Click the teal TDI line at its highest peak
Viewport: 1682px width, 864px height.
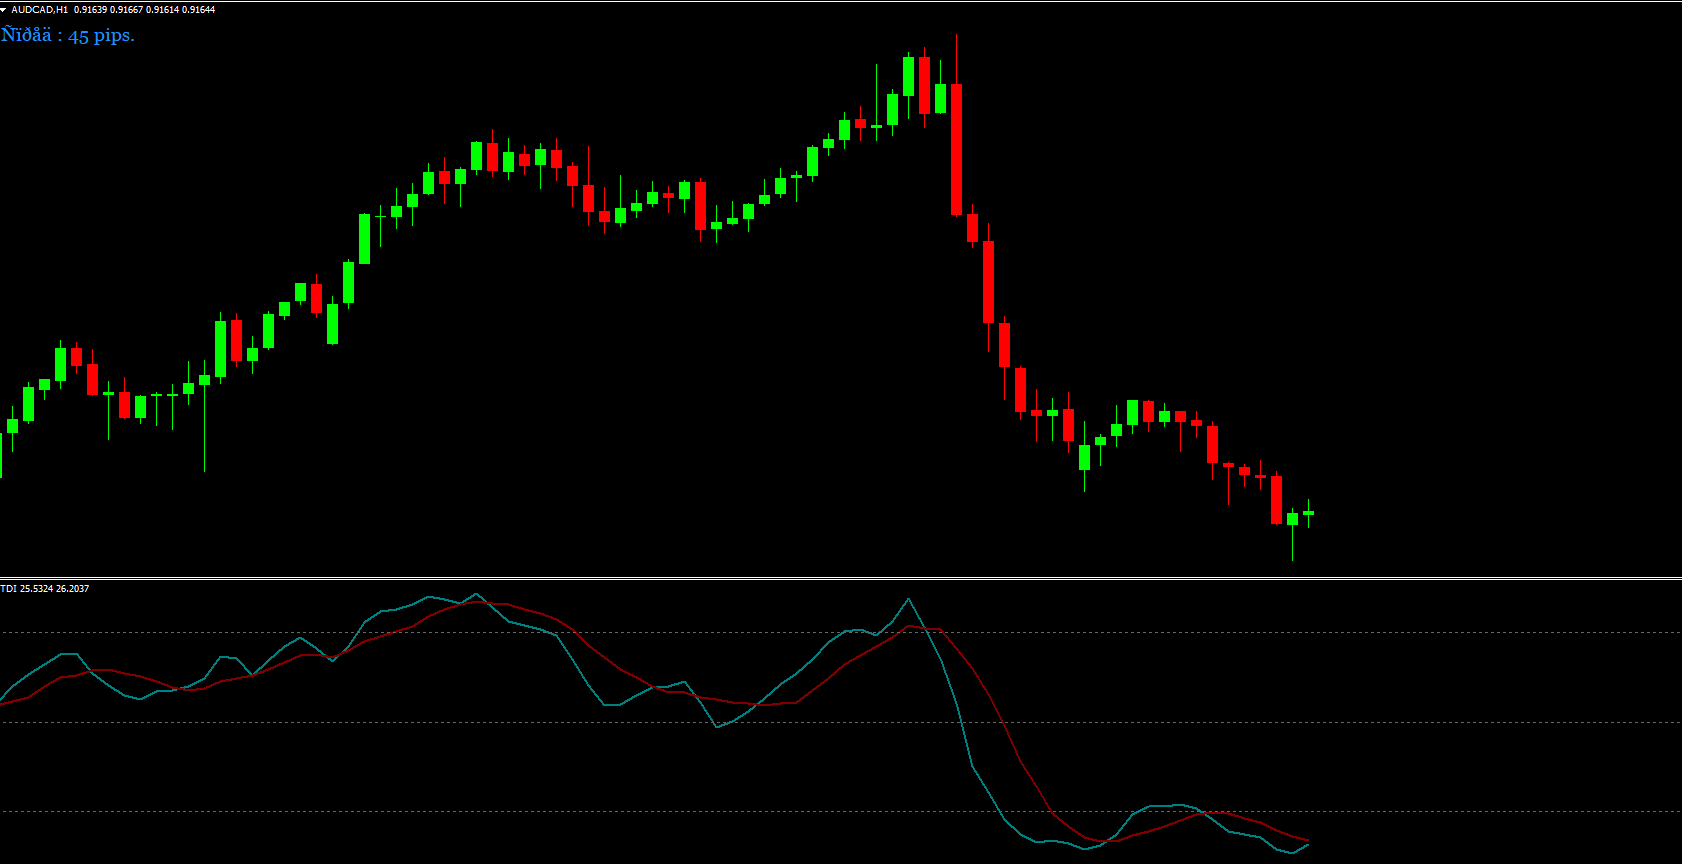point(908,600)
